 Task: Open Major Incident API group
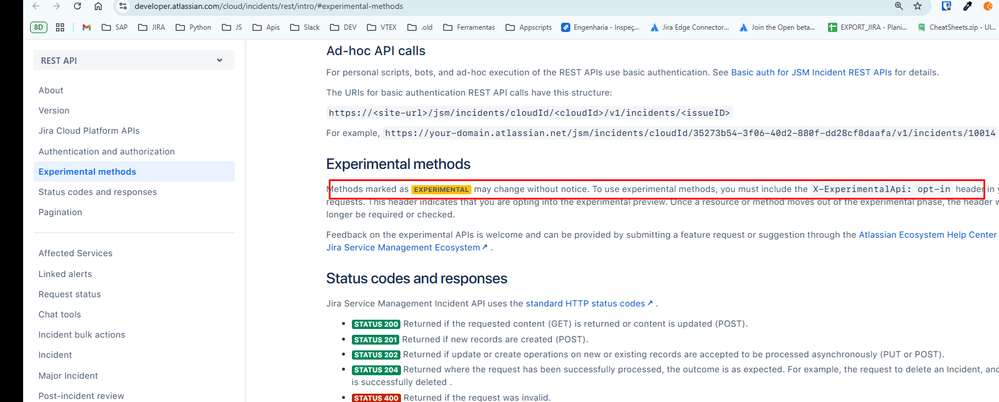click(x=68, y=376)
